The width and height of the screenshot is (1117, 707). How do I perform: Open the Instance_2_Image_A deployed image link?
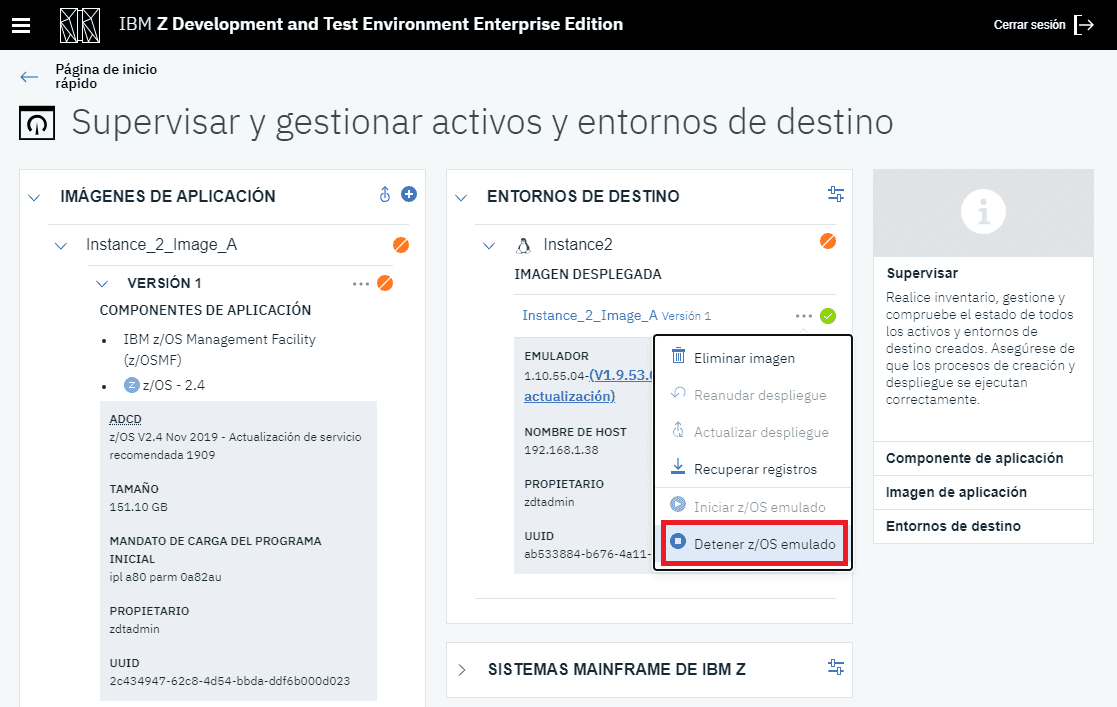pos(590,315)
